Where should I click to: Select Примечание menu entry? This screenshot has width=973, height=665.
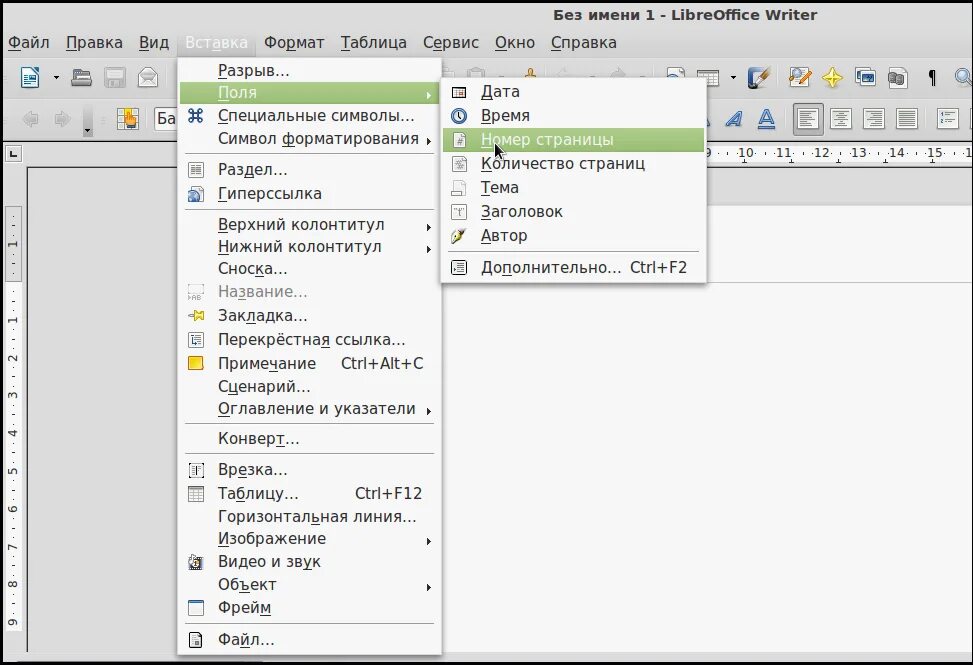pyautogui.click(x=309, y=364)
